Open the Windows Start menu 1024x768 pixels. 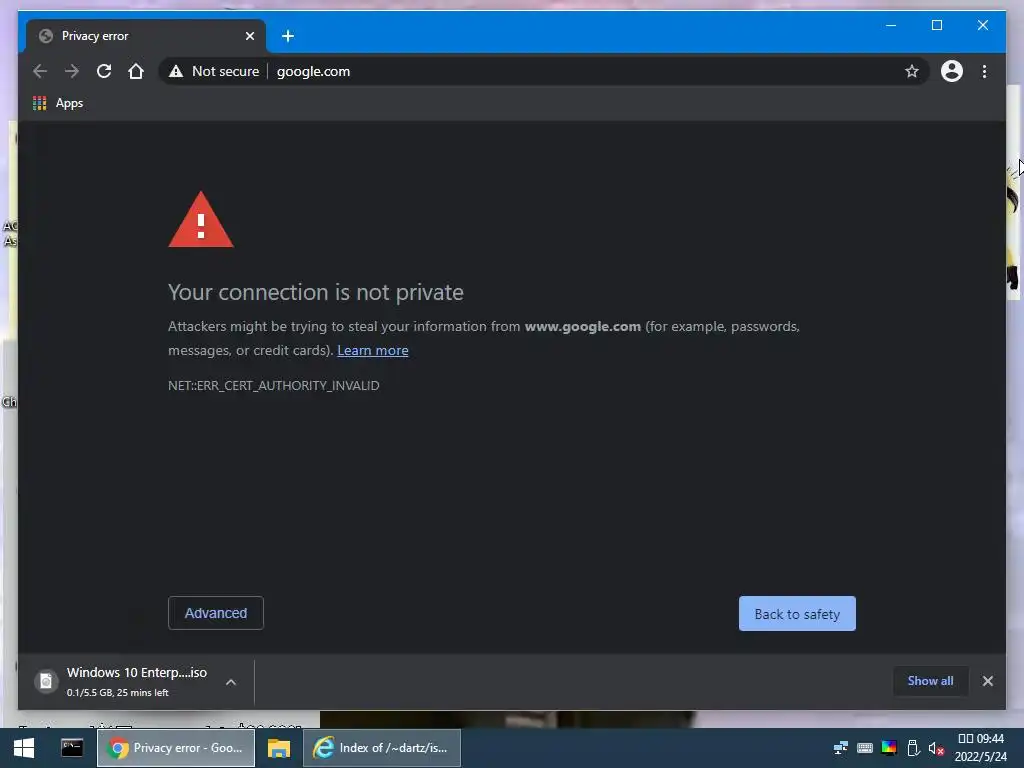pos(24,748)
